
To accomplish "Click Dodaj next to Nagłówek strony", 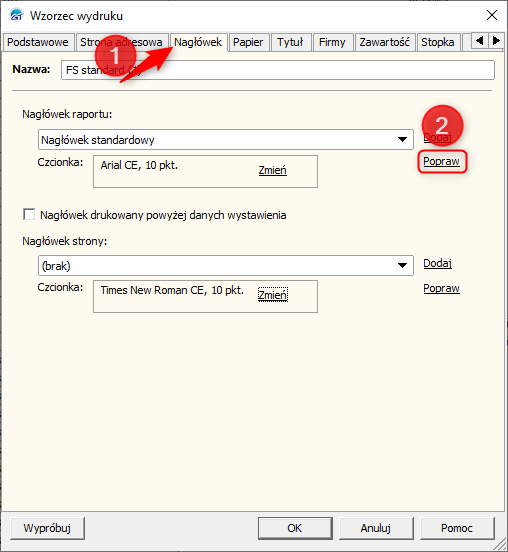I will pyautogui.click(x=438, y=263).
